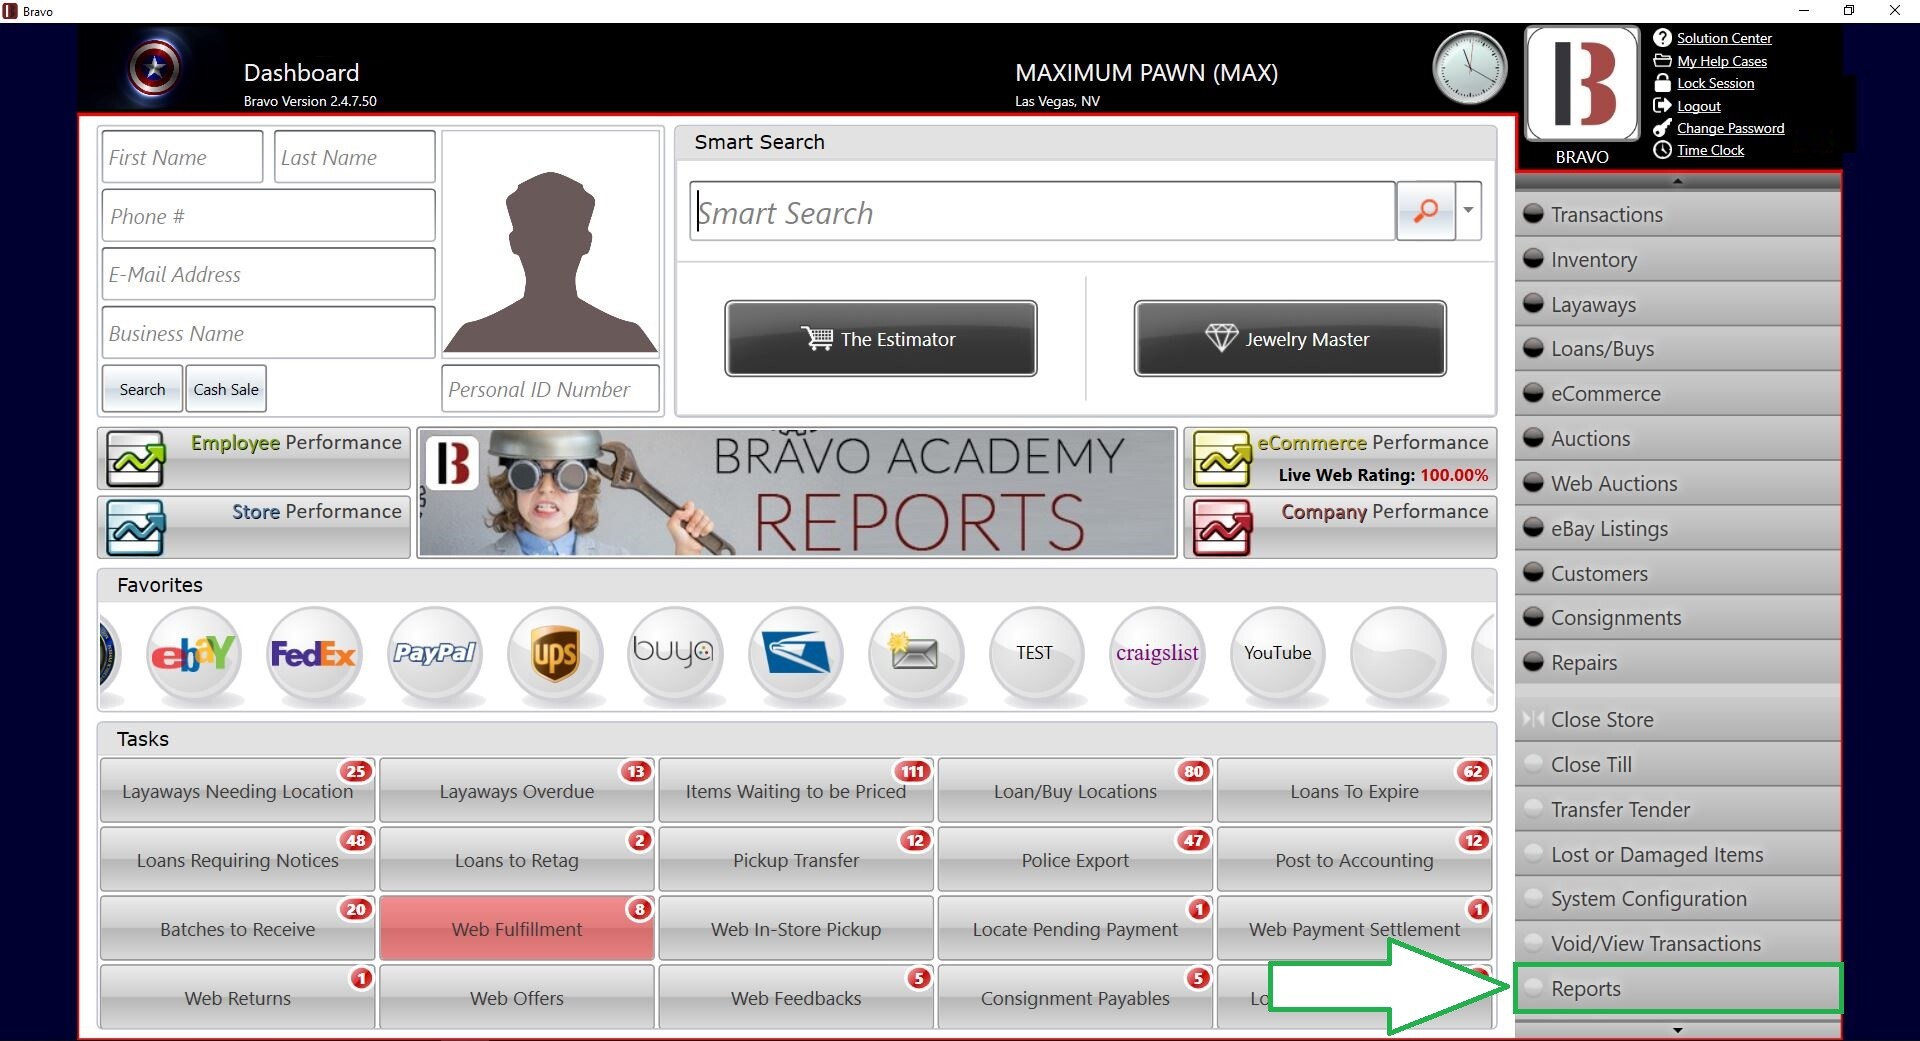This screenshot has width=1920, height=1041.
Task: Open System Configuration
Action: (1678, 899)
